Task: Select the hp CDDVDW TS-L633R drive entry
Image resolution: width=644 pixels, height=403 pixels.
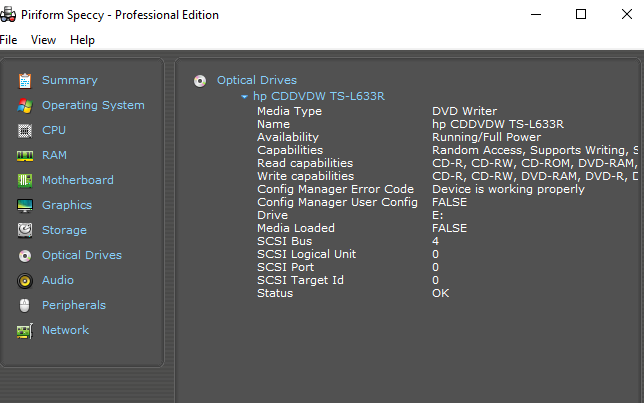Action: point(318,96)
